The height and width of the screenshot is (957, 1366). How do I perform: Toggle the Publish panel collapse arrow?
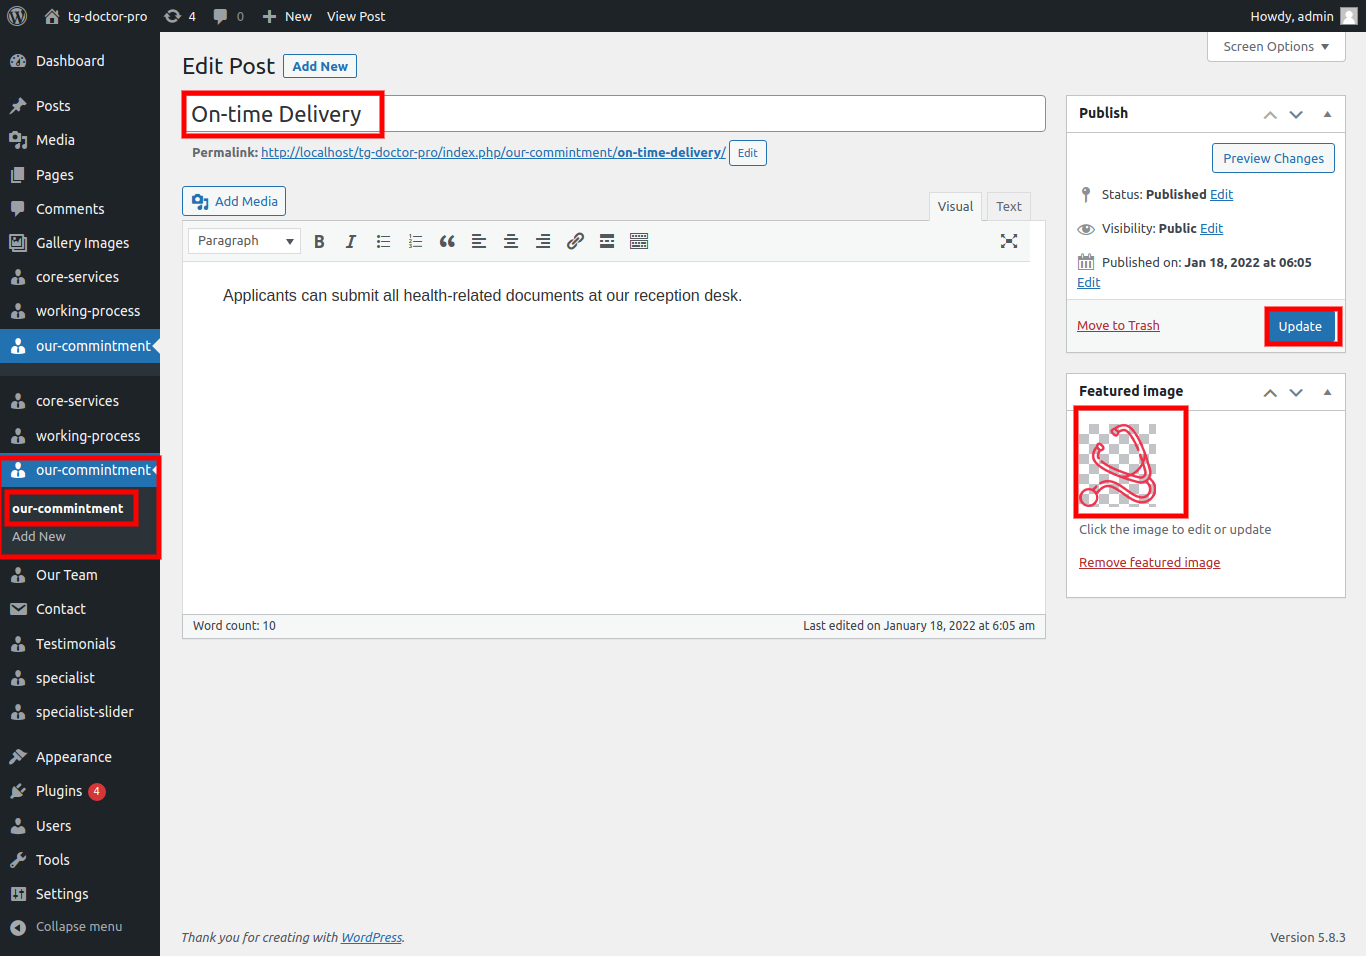click(1327, 114)
